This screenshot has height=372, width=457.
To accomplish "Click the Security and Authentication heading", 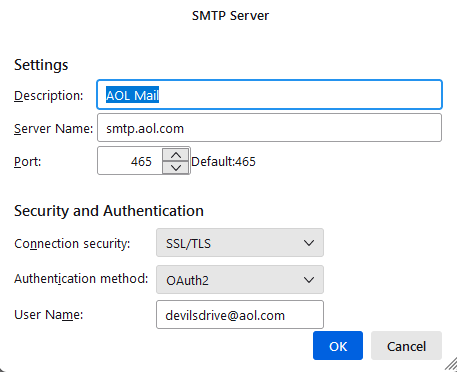I will [x=109, y=211].
